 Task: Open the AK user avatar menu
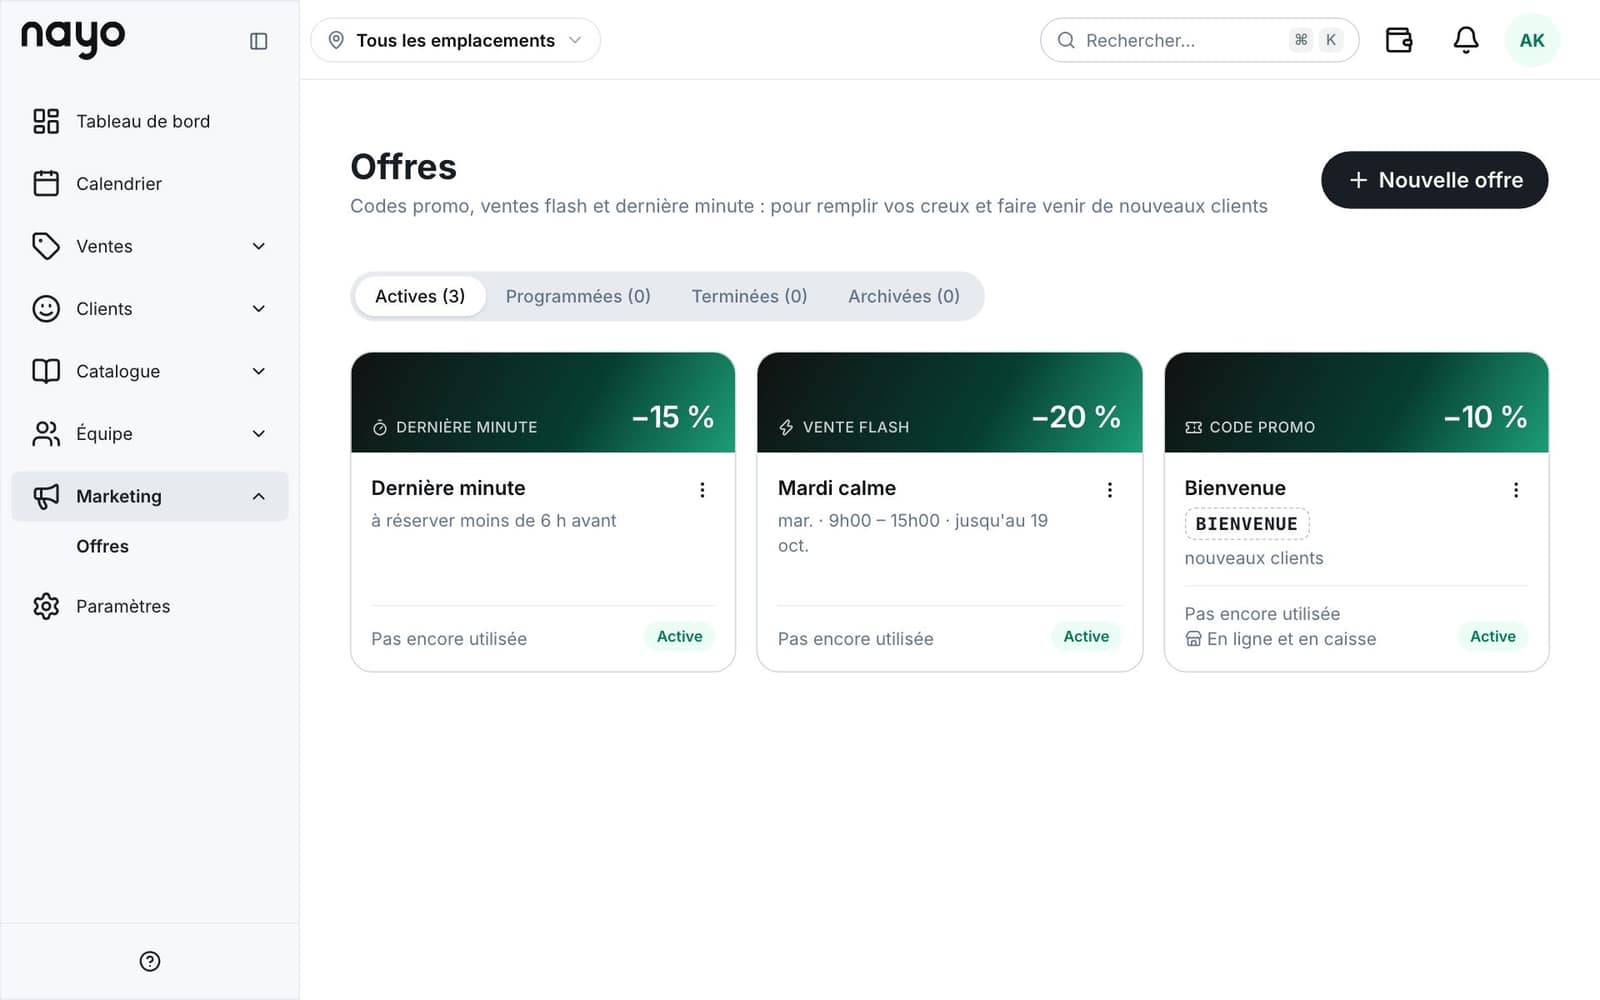1531,40
